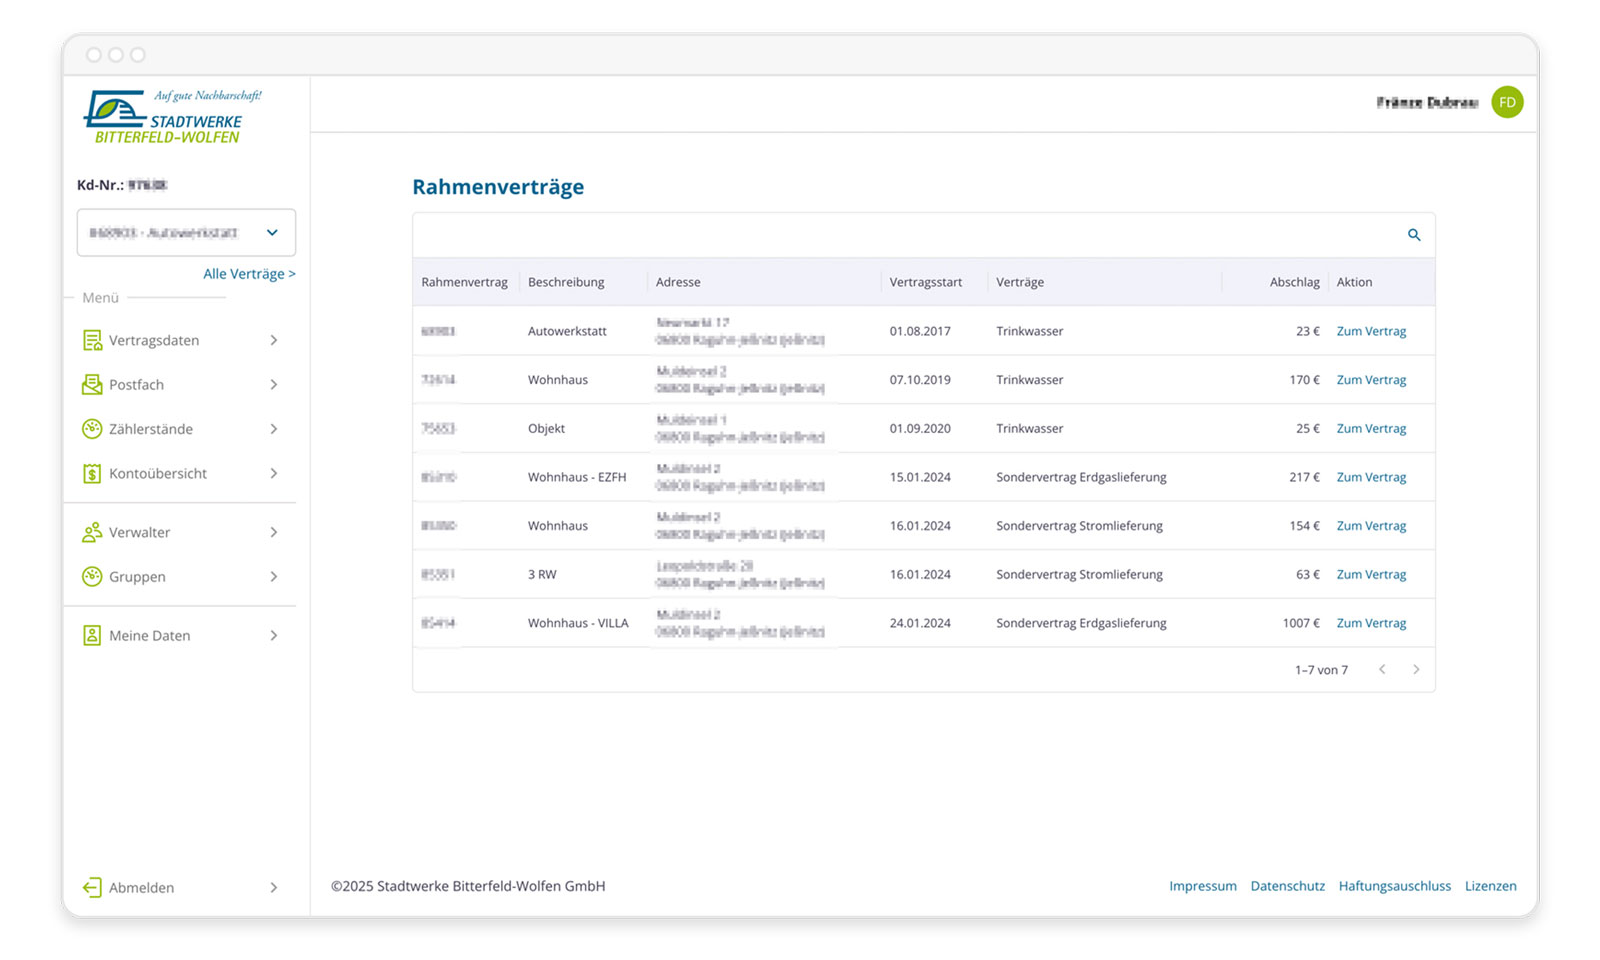Click the Vertragsdaten document icon in sidebar

tap(92, 341)
